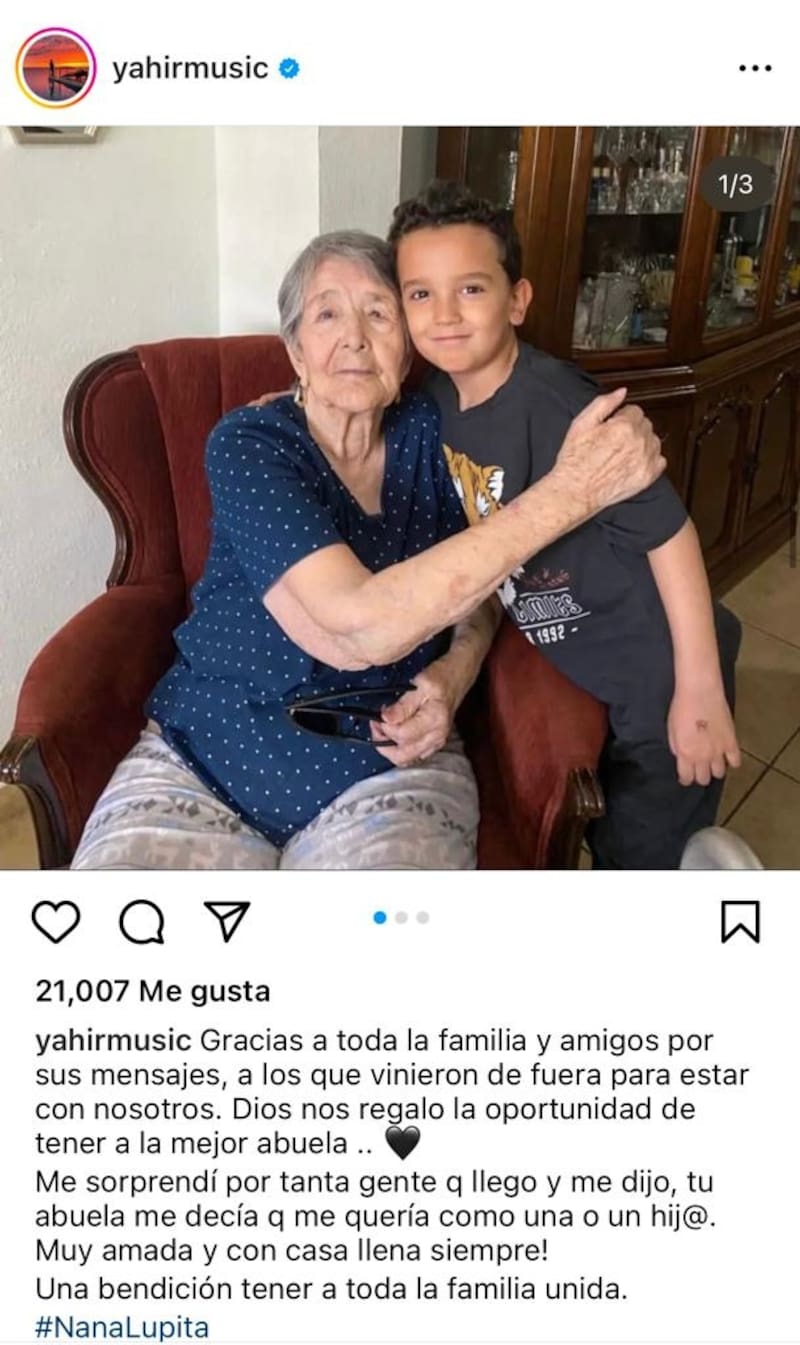Screen dimensions: 800x1345
Task: Share the post via paper plane icon
Action: (227, 921)
